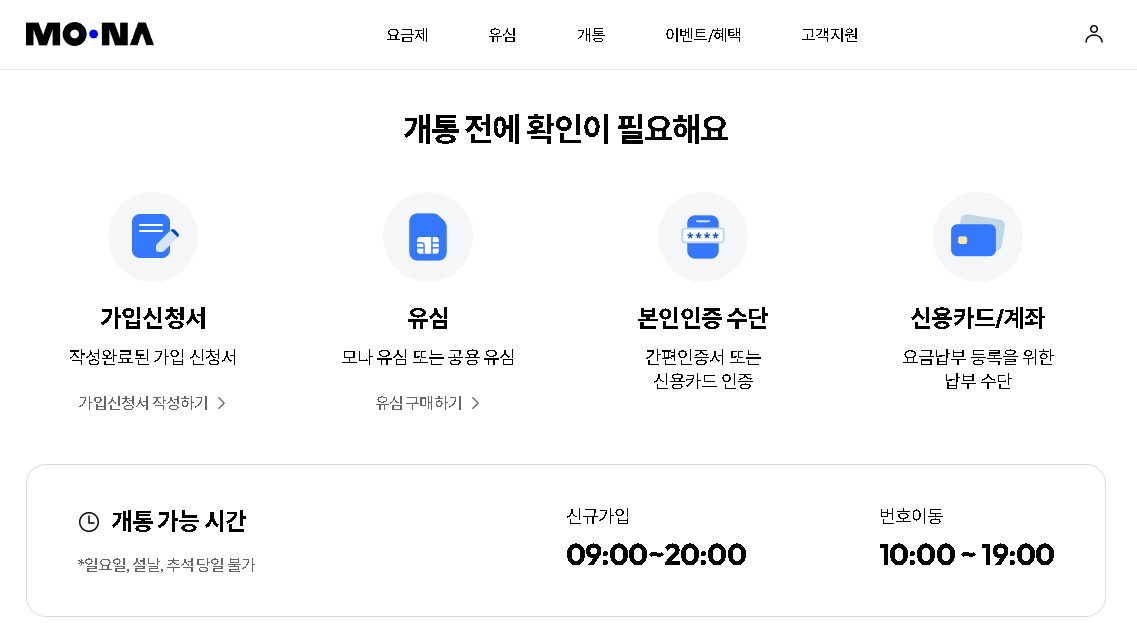Image resolution: width=1137 pixels, height=644 pixels.
Task: Click the 가입신청서 작성하기 link
Action: tap(143, 402)
